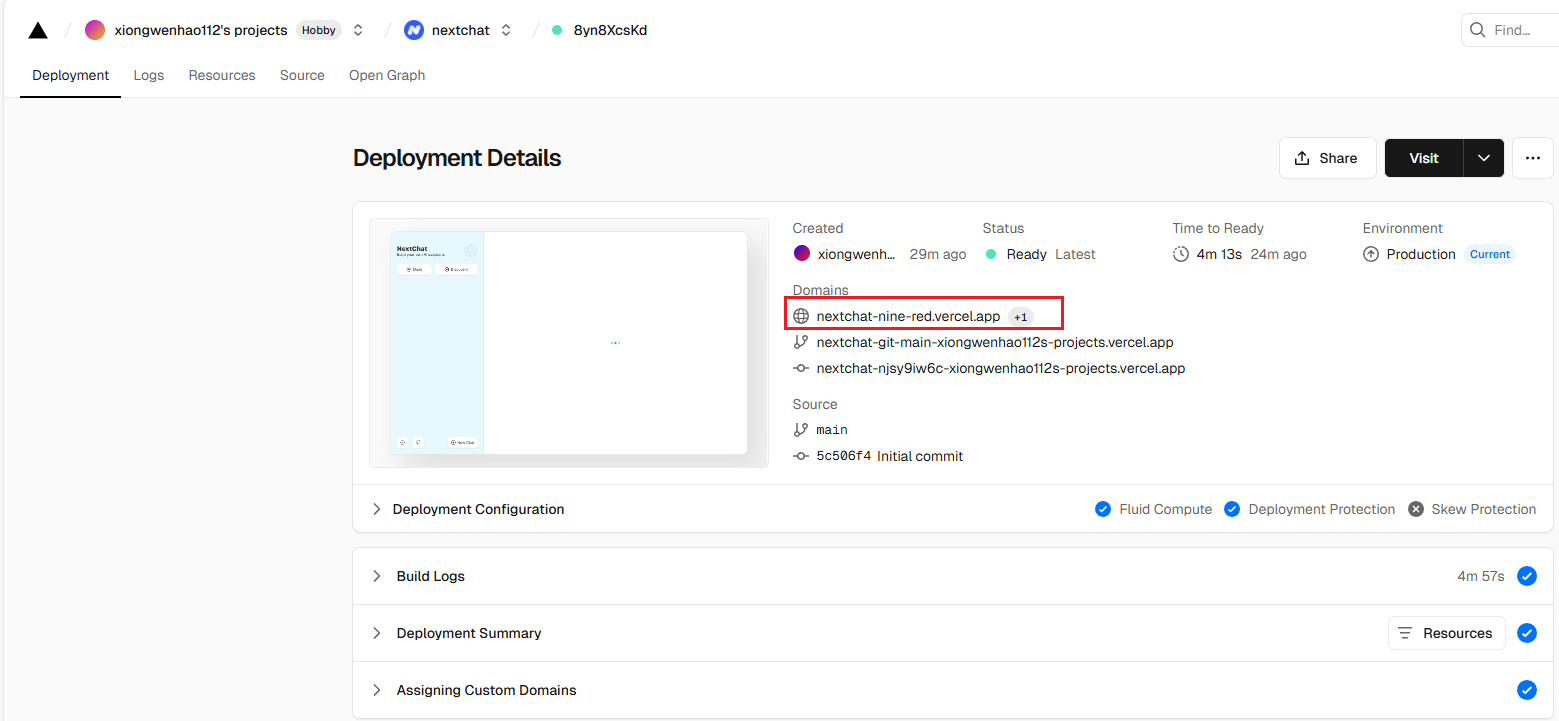Click the Skew Protection disabled icon
This screenshot has height=721, width=1559.
1416,509
